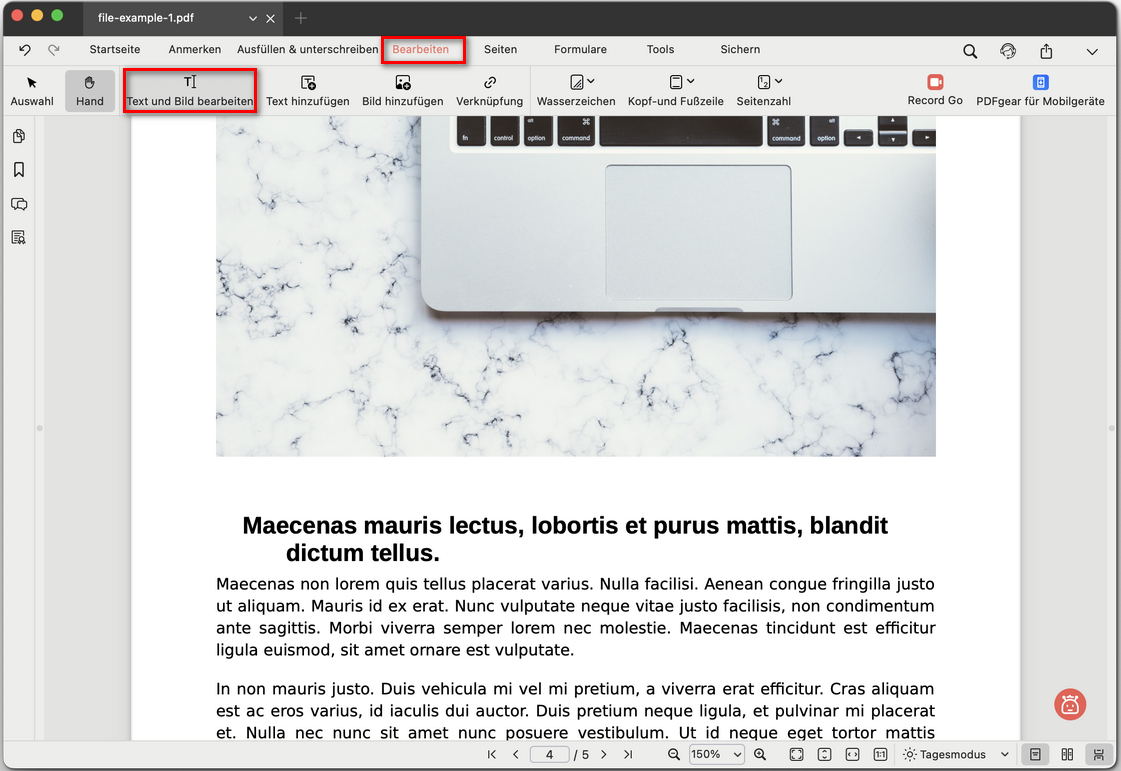
Task: Go to the first page
Action: pyautogui.click(x=491, y=755)
